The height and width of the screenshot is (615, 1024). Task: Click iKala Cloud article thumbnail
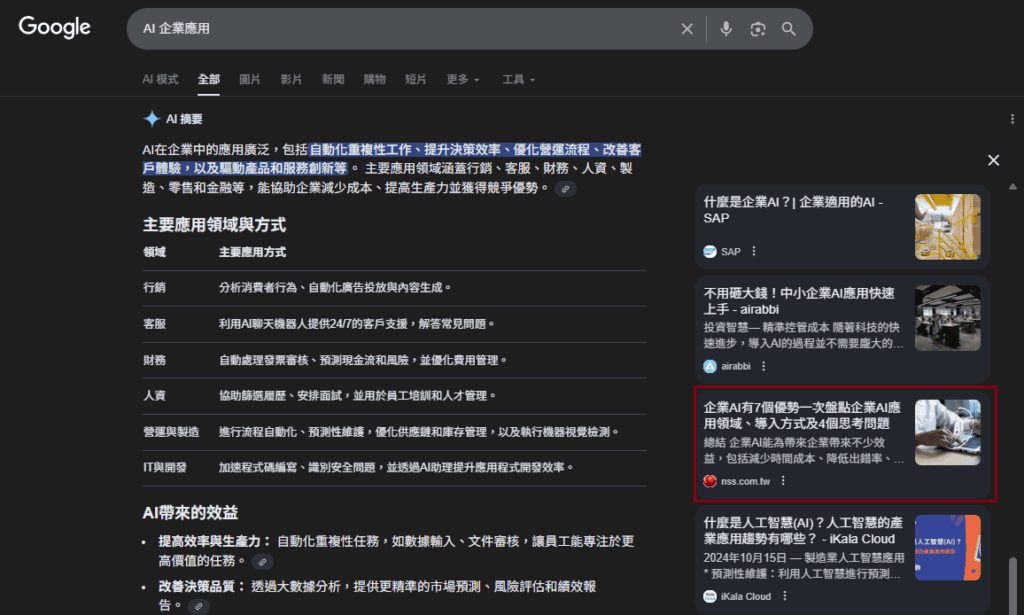[948, 548]
